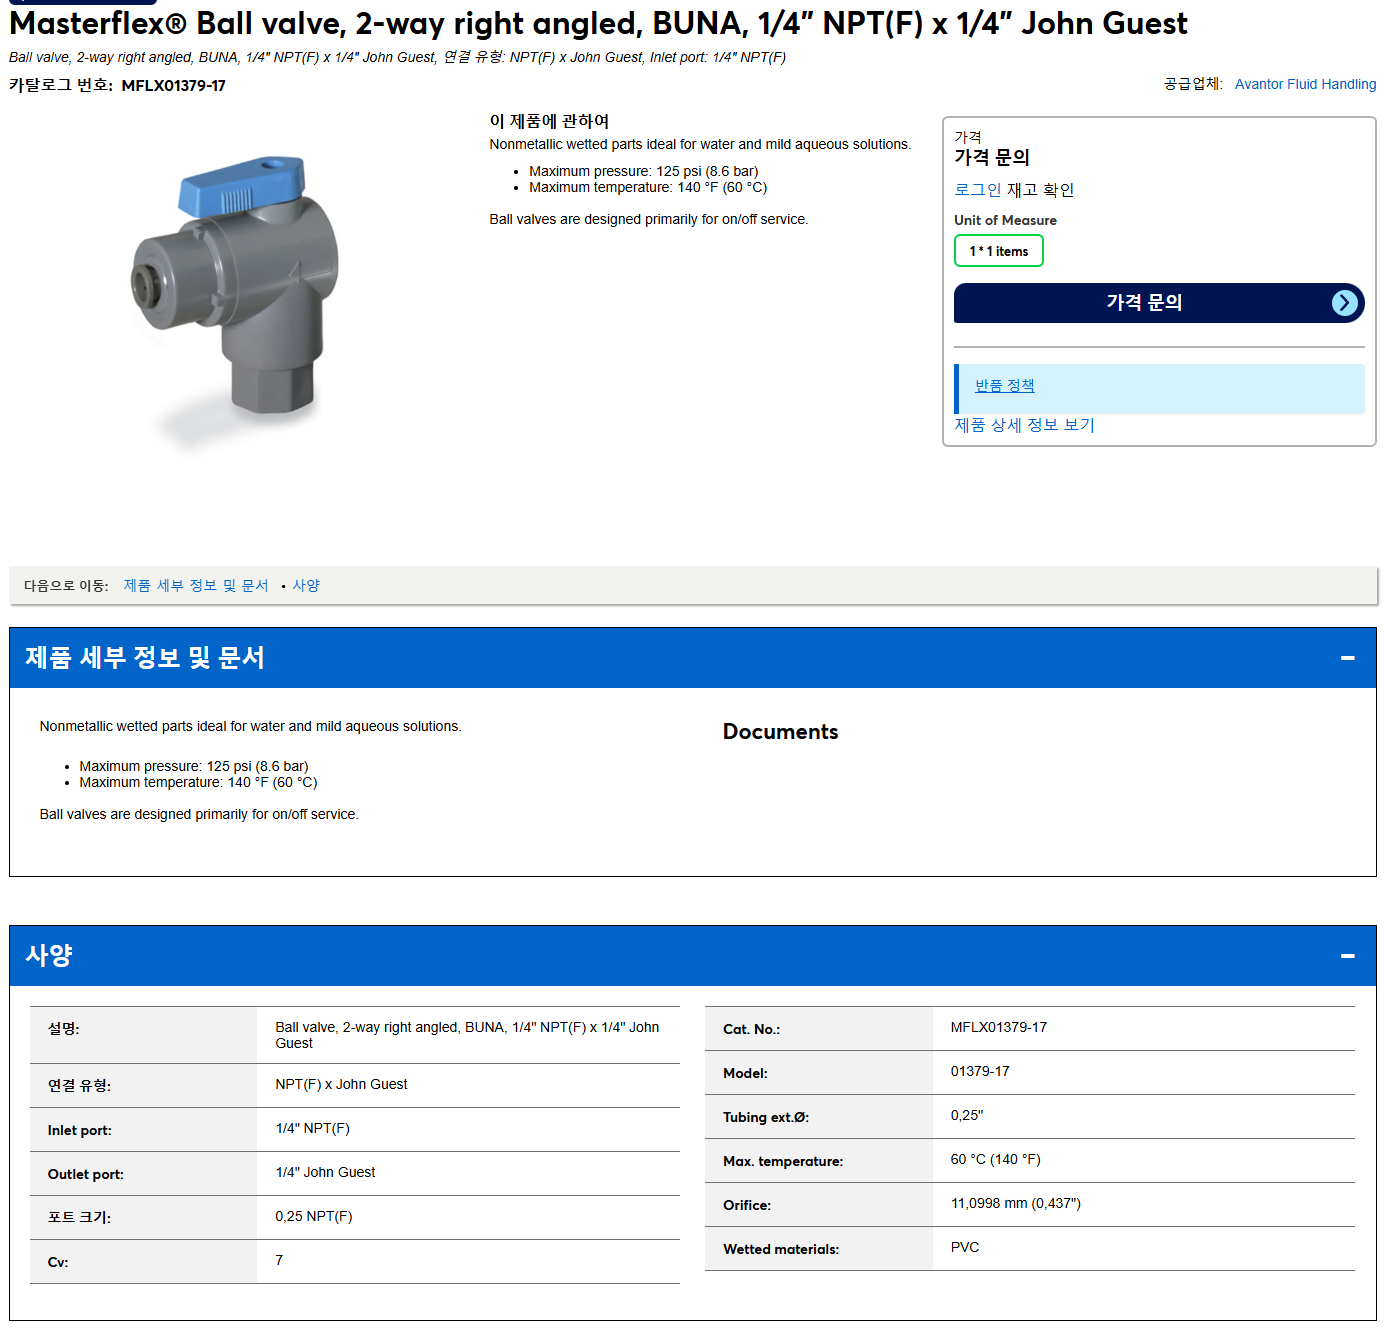1384x1341 pixels.
Task: Click the 설명 description value in the table
Action: pyautogui.click(x=467, y=1035)
